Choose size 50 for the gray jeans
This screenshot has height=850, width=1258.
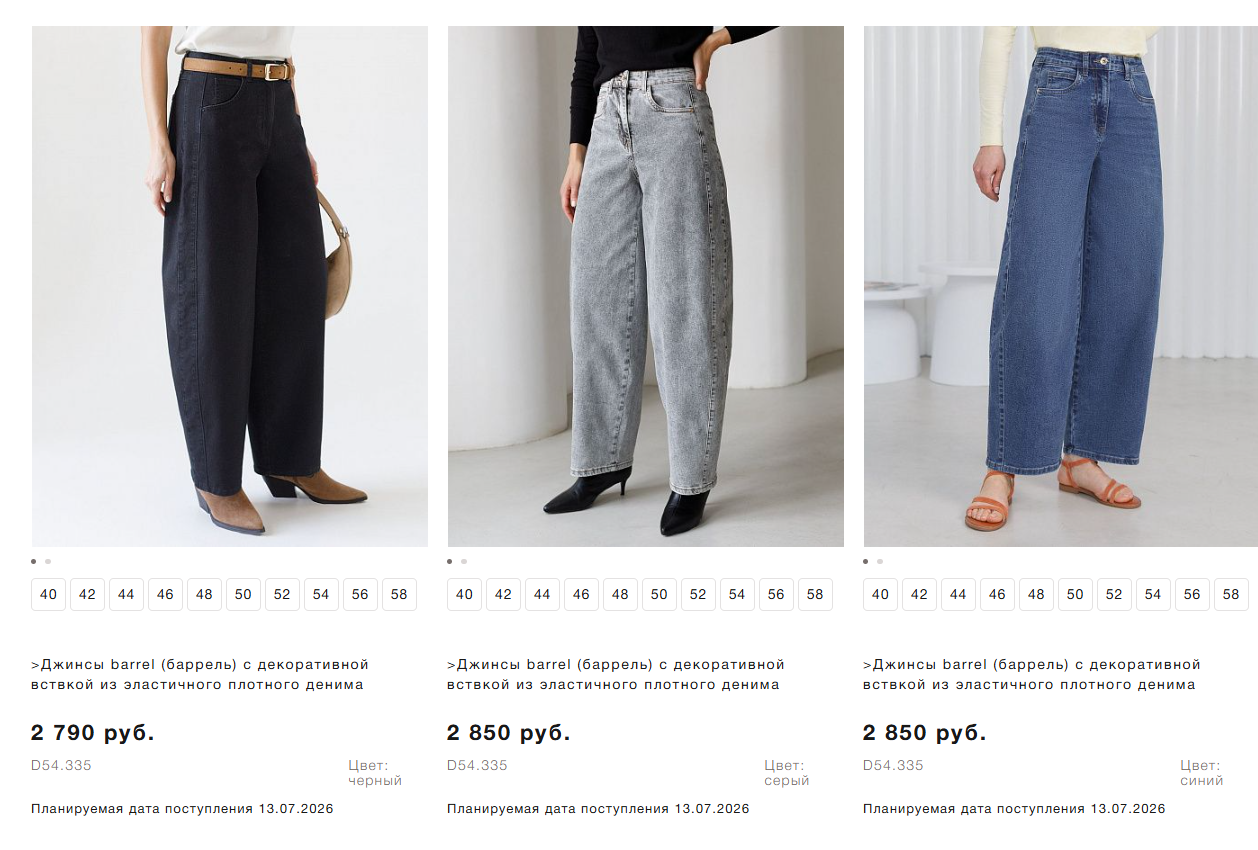coord(659,594)
